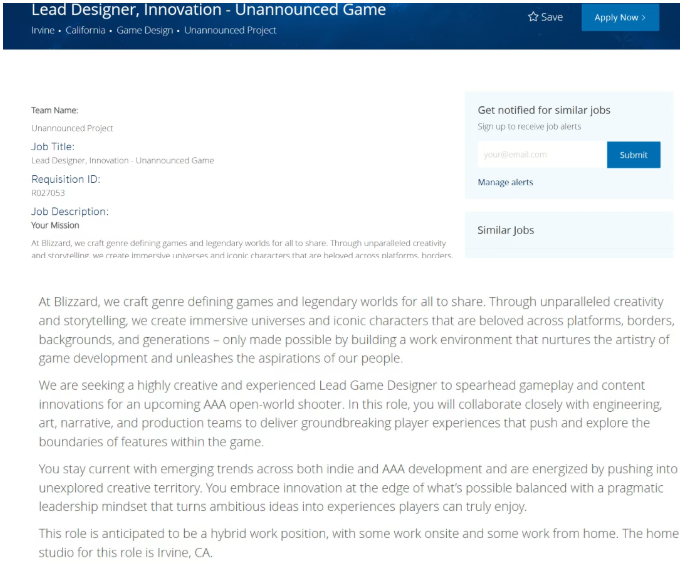Viewport: 688px width, 571px height.
Task: Click the email address input field
Action: (x=541, y=155)
